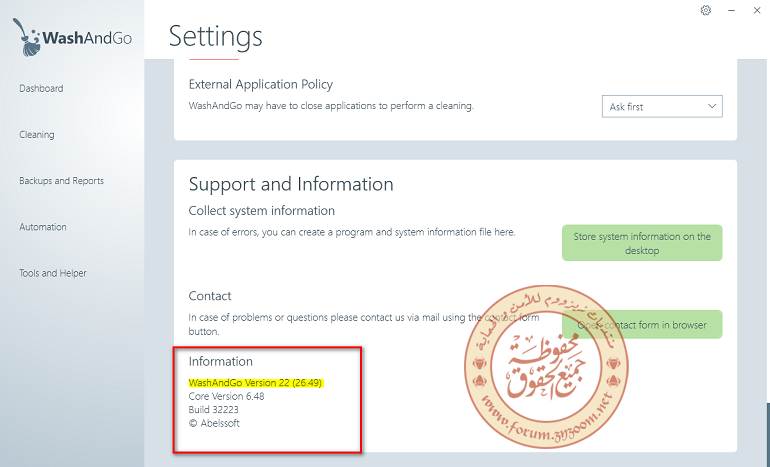Click the Collect system information heading
Image resolution: width=770 pixels, height=467 pixels.
[262, 211]
